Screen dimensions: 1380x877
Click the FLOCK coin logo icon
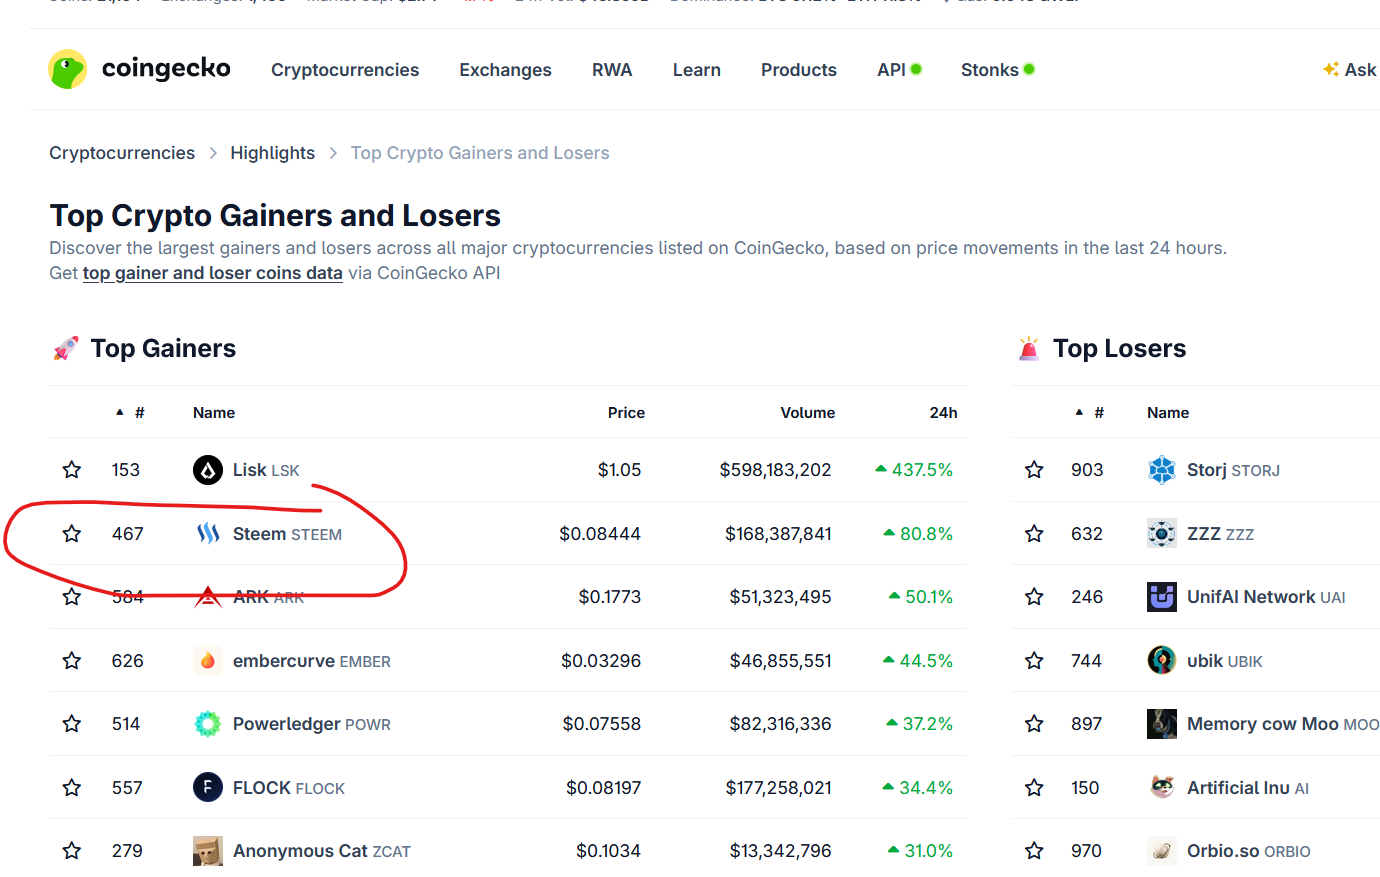pyautogui.click(x=208, y=788)
